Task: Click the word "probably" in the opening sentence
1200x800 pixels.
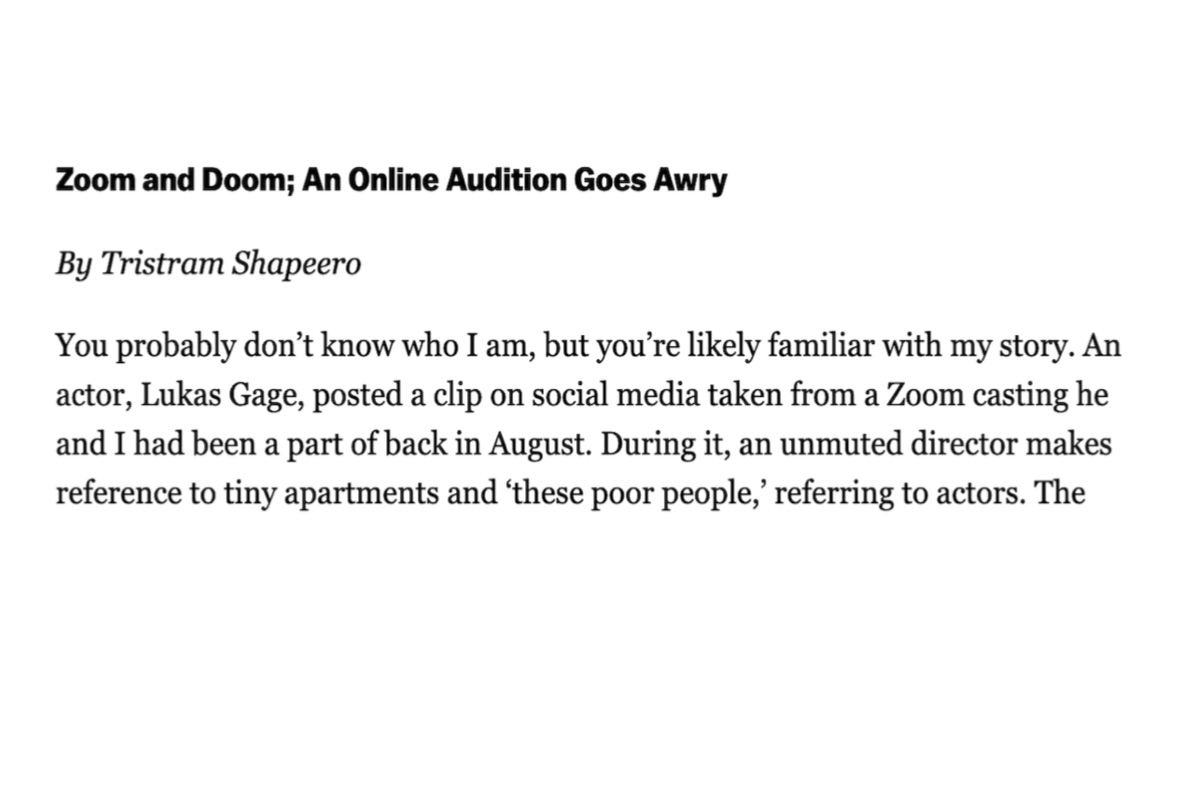Action: click(x=162, y=347)
